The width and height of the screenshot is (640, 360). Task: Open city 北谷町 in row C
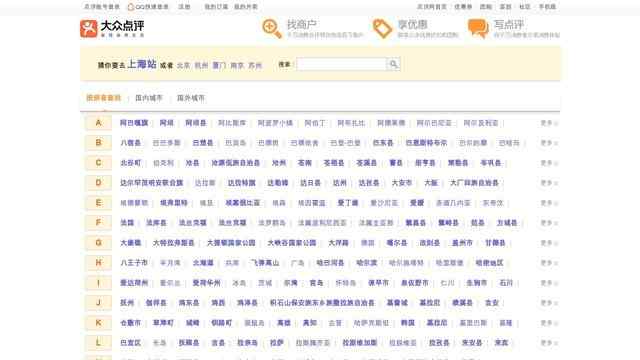pyautogui.click(x=131, y=163)
